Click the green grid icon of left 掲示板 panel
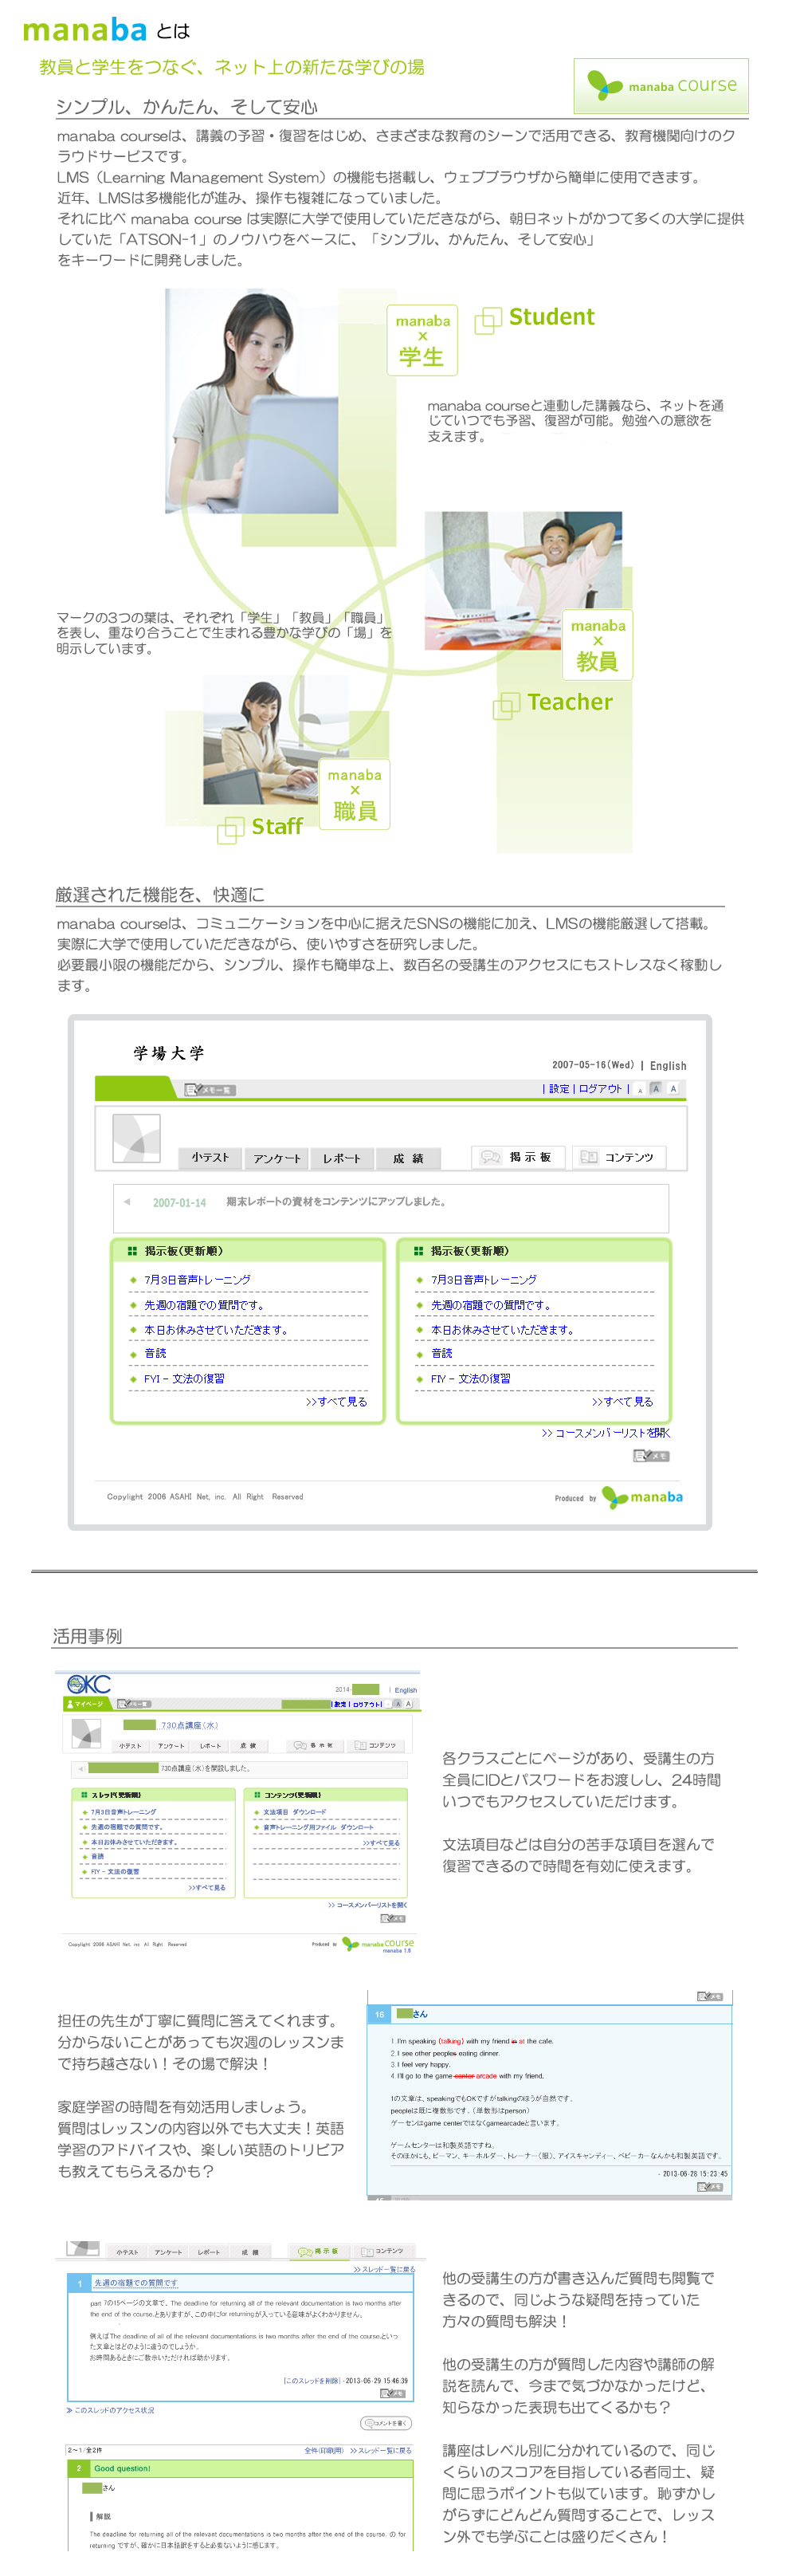The height and width of the screenshot is (2576, 800). click(x=132, y=1251)
